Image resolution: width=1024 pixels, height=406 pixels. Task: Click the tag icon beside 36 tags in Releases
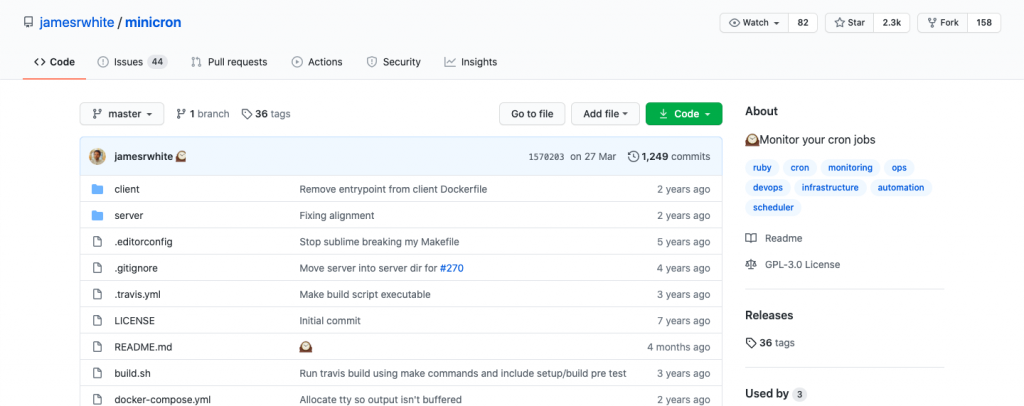(x=751, y=343)
